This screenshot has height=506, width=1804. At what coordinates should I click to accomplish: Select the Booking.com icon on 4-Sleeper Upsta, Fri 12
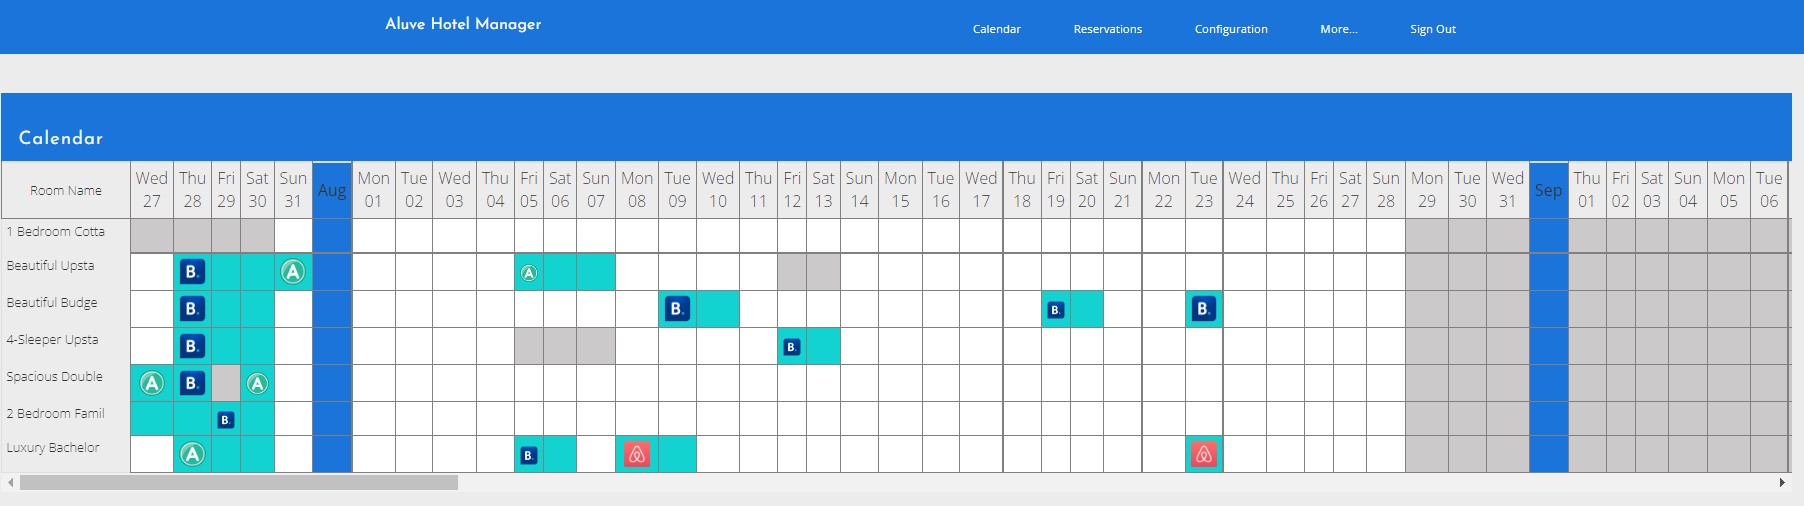pos(791,347)
